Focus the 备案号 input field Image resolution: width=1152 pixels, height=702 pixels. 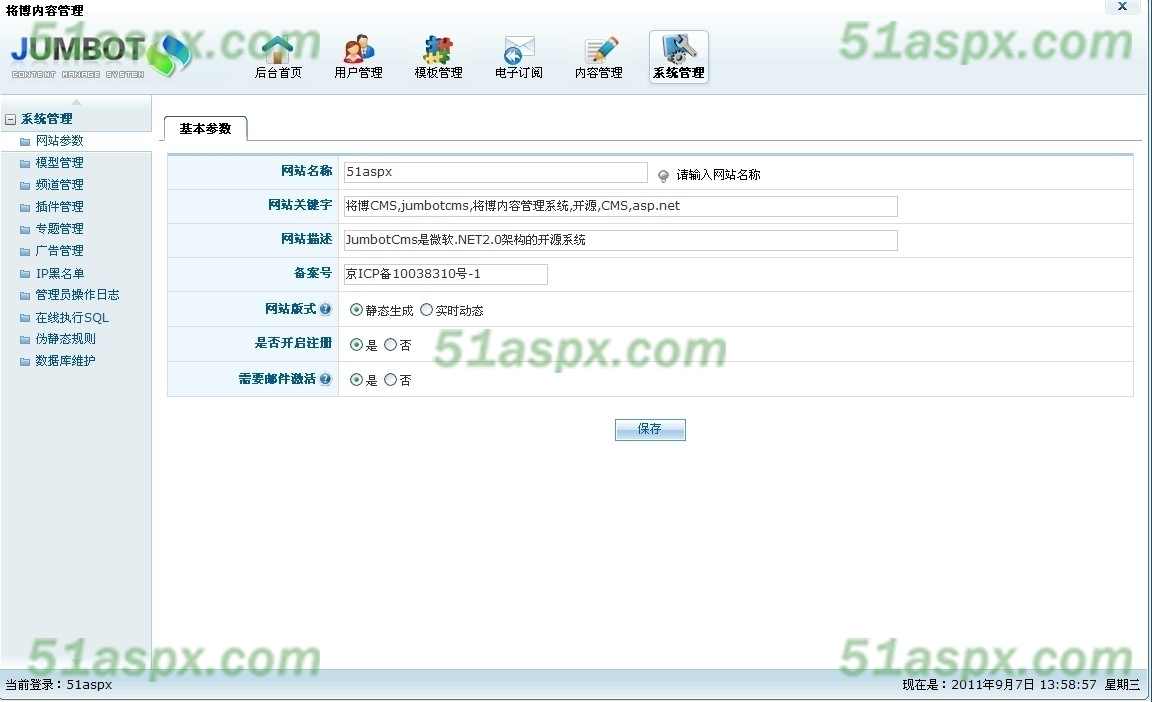tap(445, 274)
